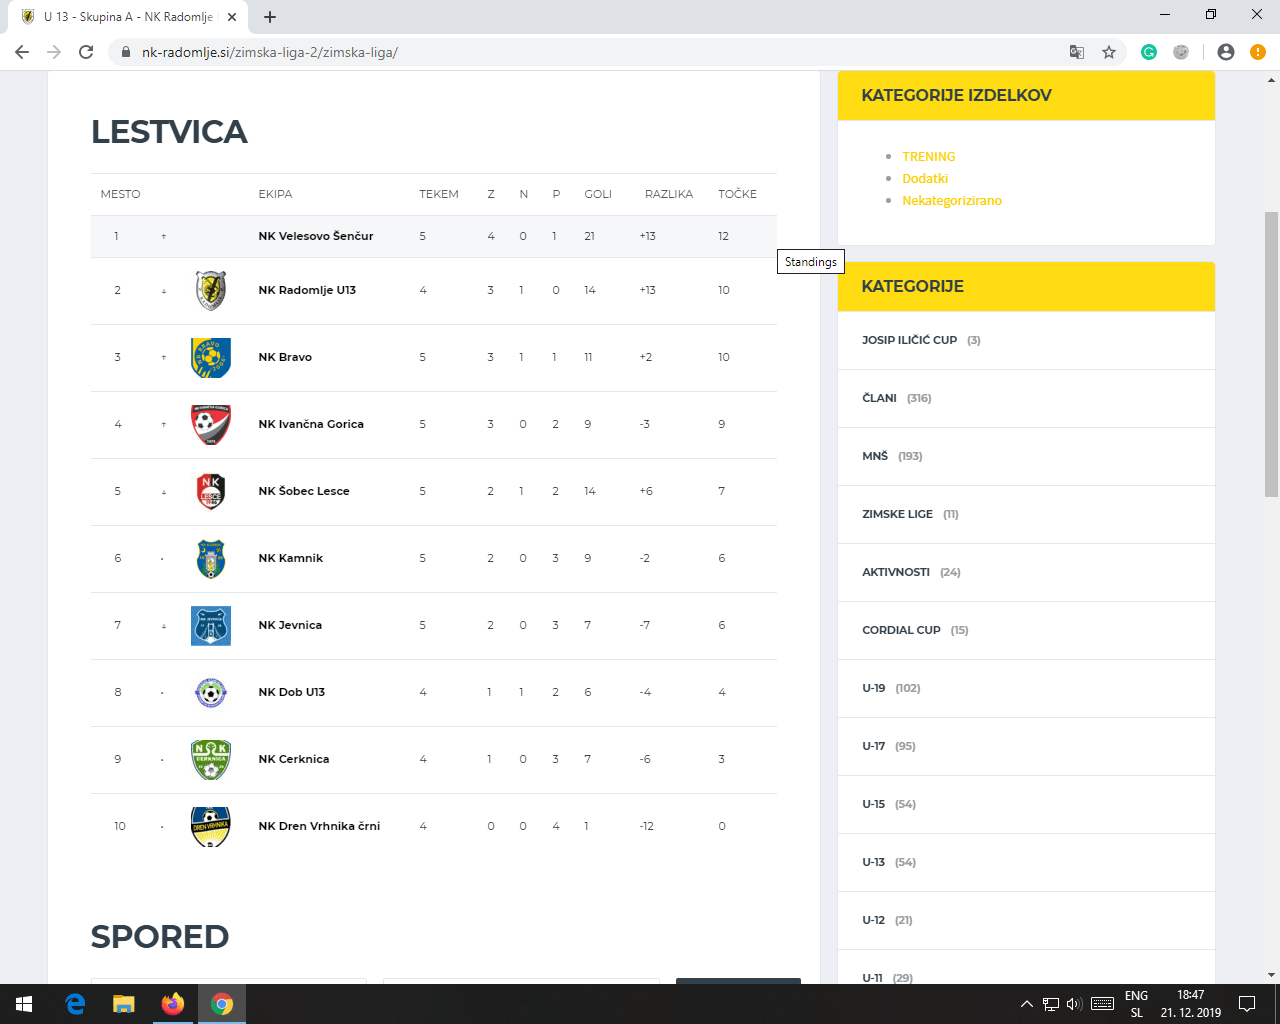Click the NK Ivančna Gorica crest
The height and width of the screenshot is (1024, 1280).
[211, 424]
